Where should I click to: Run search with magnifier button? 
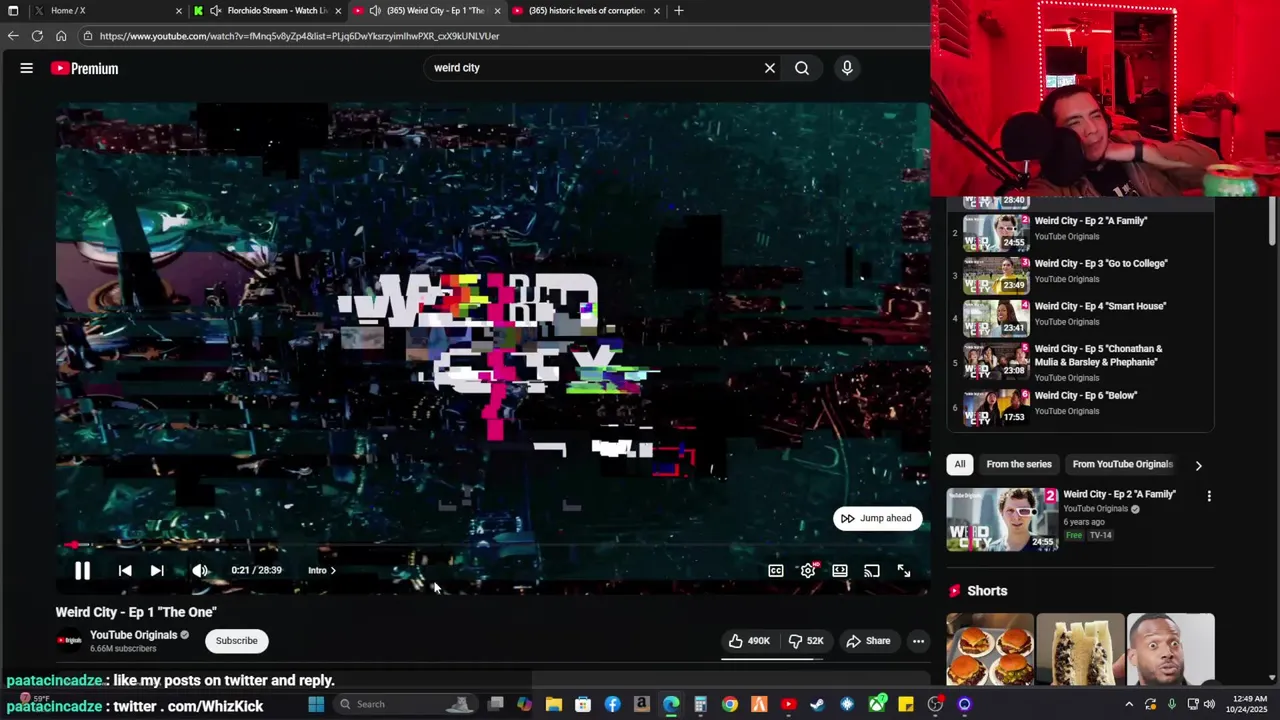(x=802, y=68)
